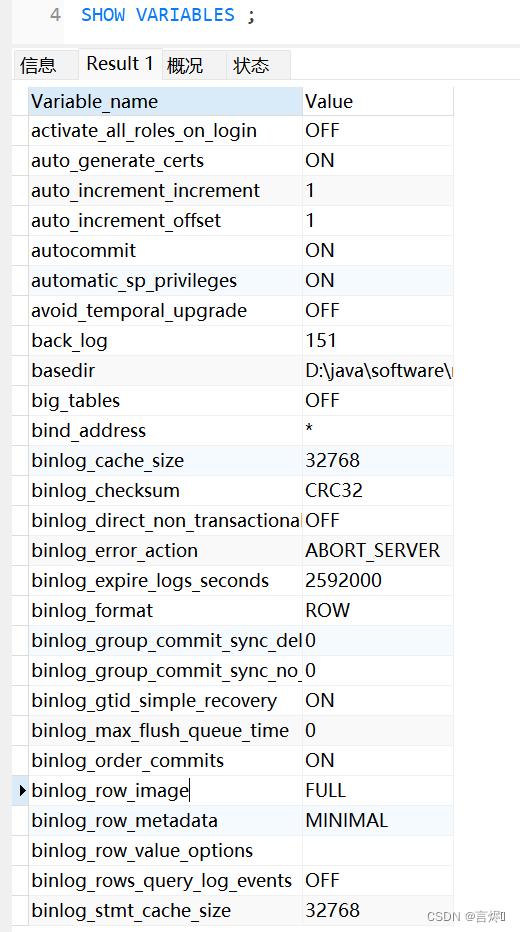The width and height of the screenshot is (520, 932).
Task: Click the value 151 for back_log
Action: 378,341
